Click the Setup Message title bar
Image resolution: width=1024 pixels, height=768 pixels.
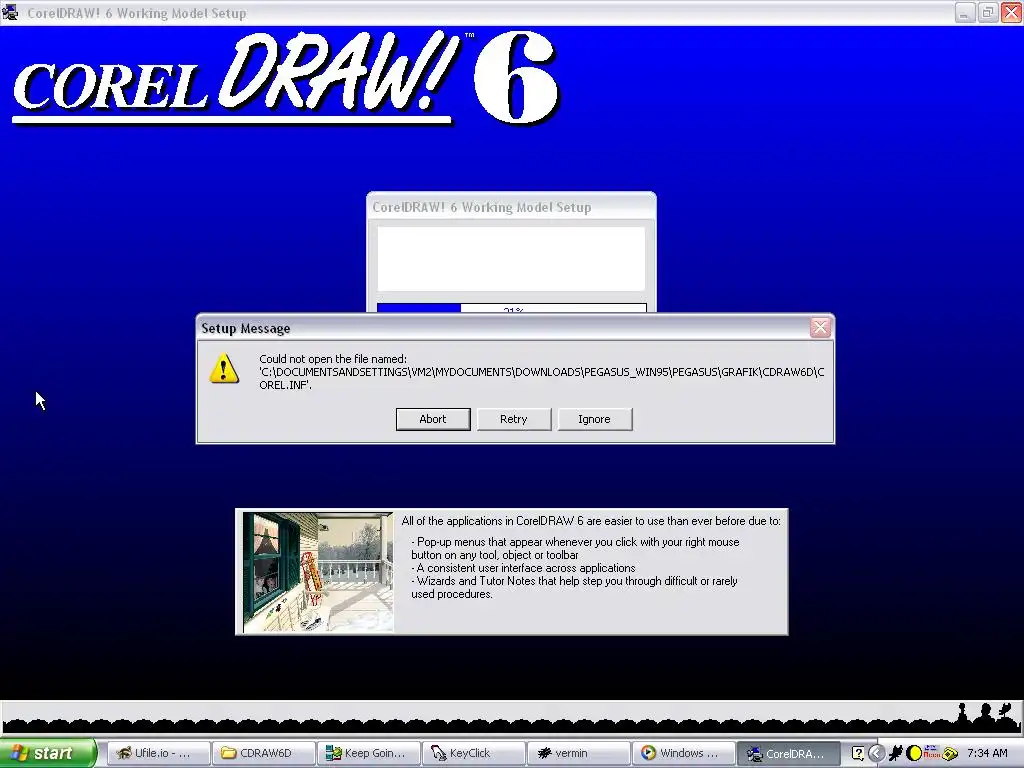[503, 328]
